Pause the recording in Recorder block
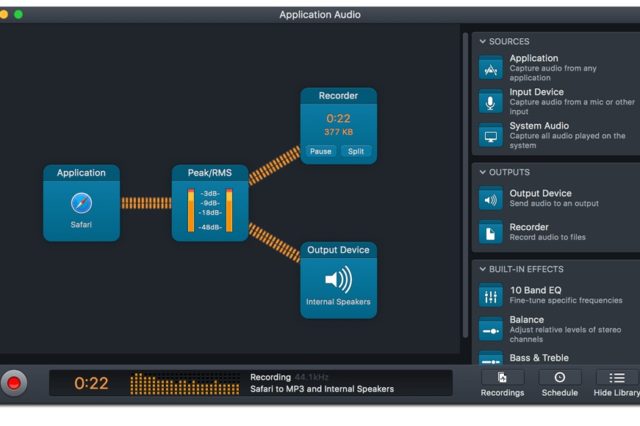The width and height of the screenshot is (640, 426). [321, 152]
